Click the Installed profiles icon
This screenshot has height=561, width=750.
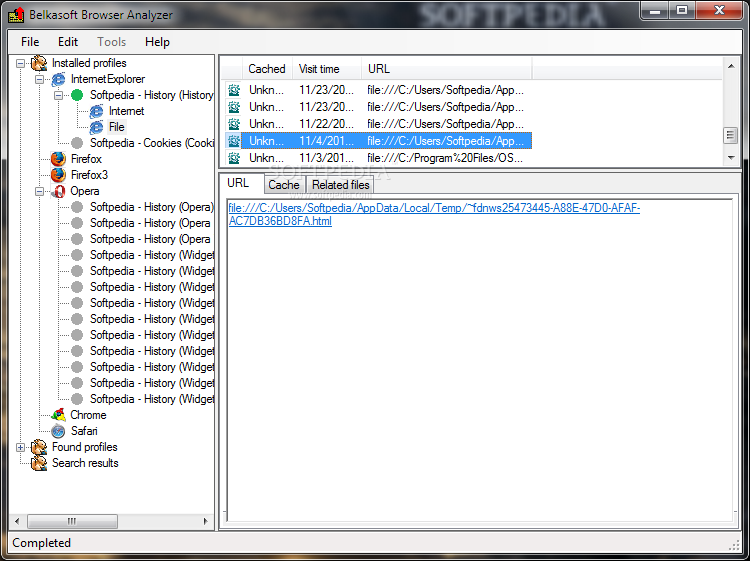(39, 63)
